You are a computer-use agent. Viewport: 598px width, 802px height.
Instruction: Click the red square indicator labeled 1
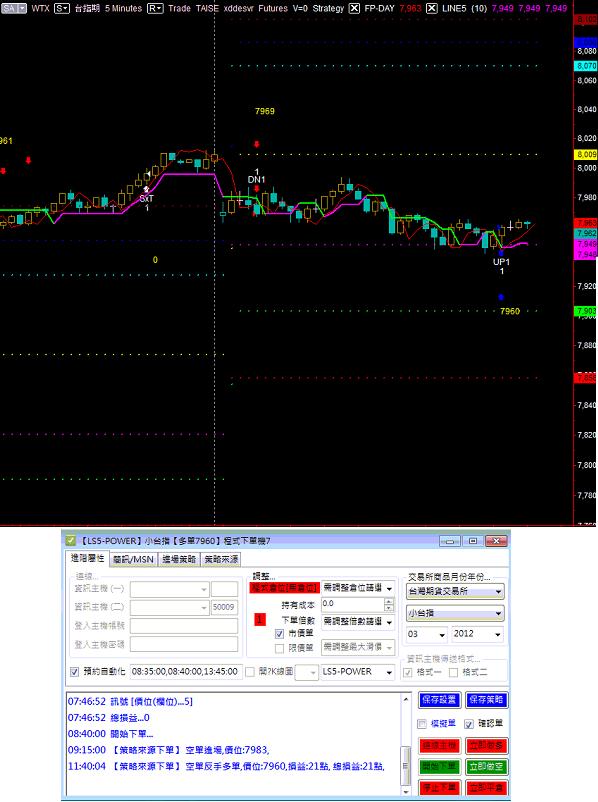pyautogui.click(x=259, y=619)
